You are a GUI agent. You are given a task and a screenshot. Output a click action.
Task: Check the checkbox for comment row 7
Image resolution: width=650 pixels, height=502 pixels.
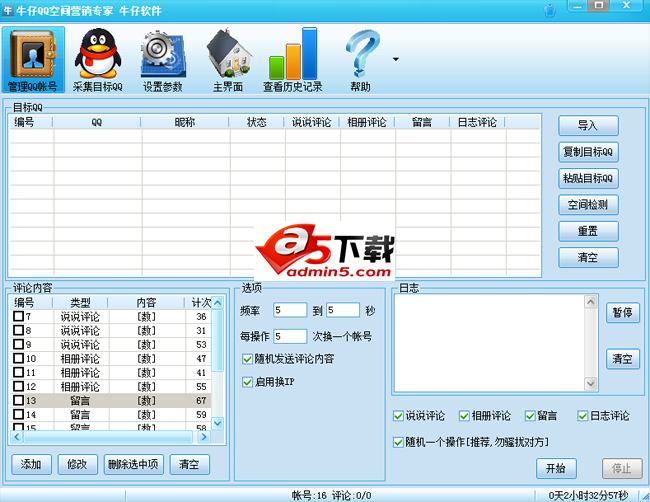[x=18, y=316]
